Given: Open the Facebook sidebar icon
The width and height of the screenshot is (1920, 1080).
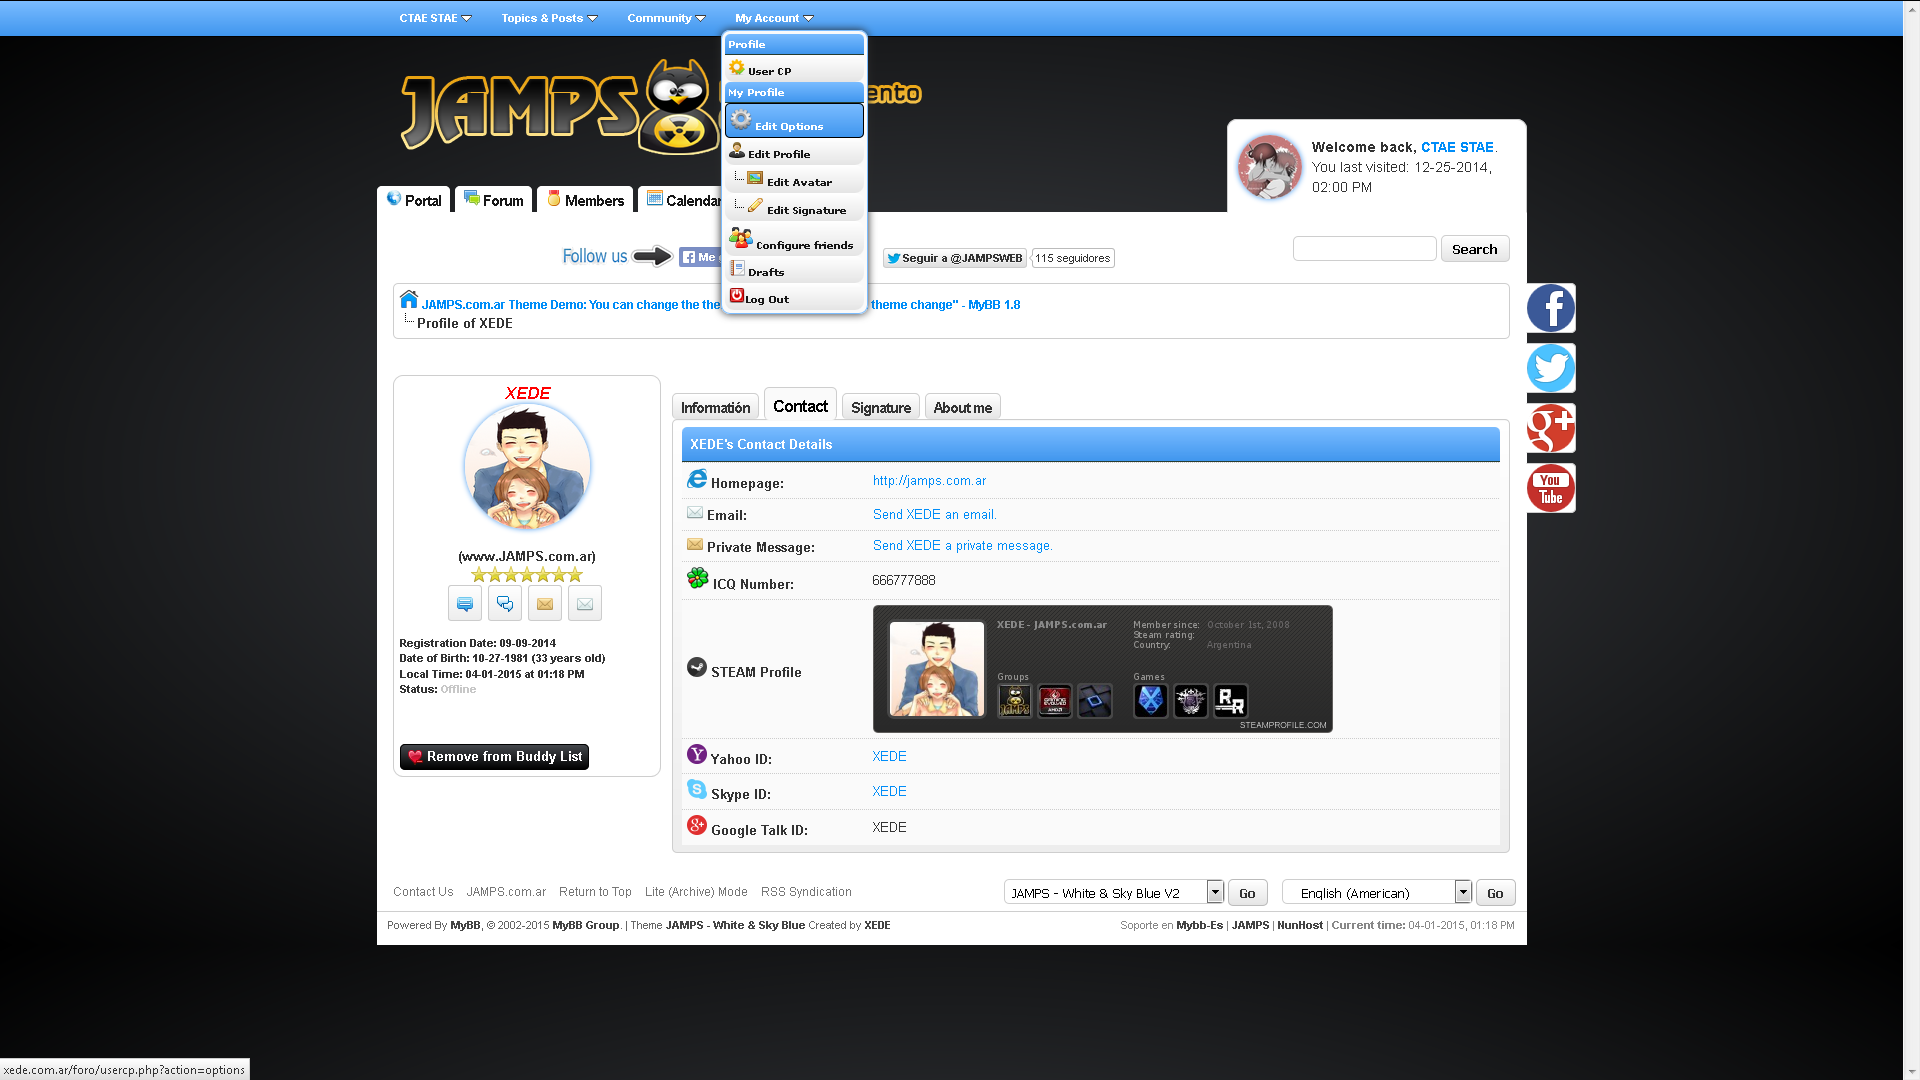Looking at the screenshot, I should point(1550,308).
